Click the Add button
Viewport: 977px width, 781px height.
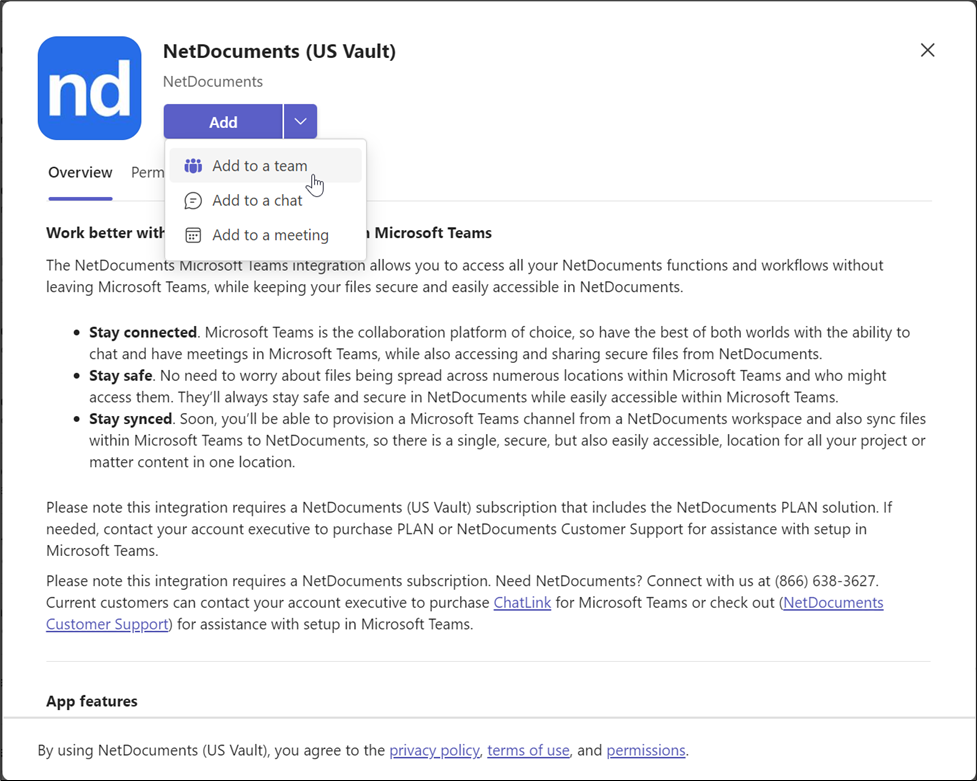click(x=222, y=121)
